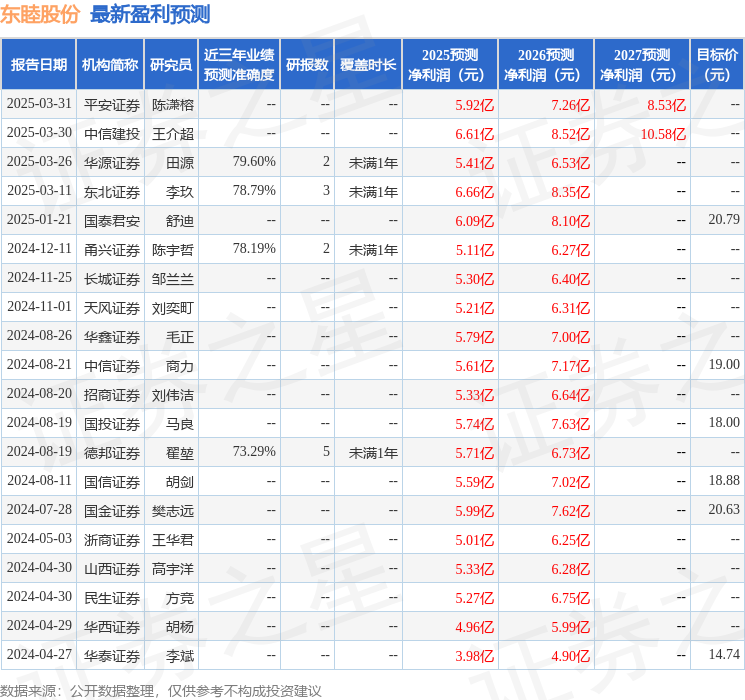Click 招商证券 institution cell
Image resolution: width=745 pixels, height=700 pixels.
[112, 395]
